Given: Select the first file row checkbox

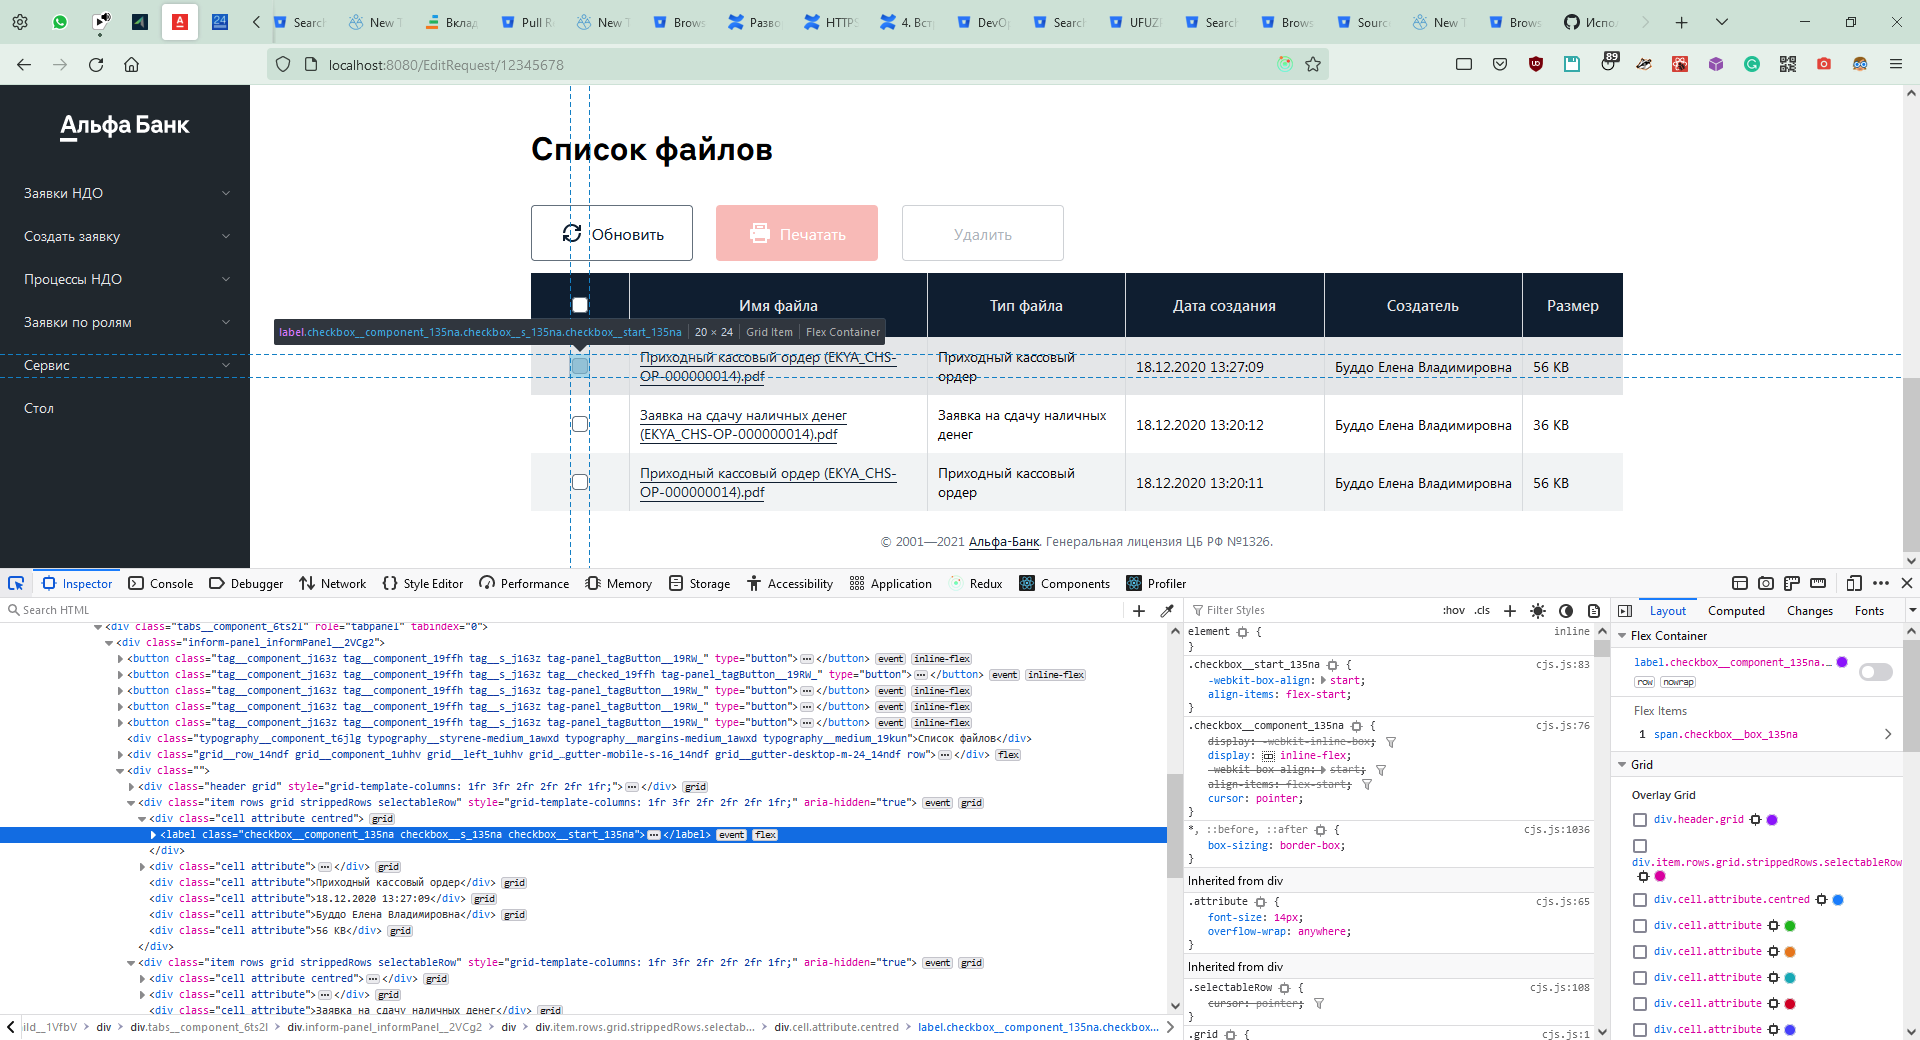Looking at the screenshot, I should pyautogui.click(x=579, y=367).
